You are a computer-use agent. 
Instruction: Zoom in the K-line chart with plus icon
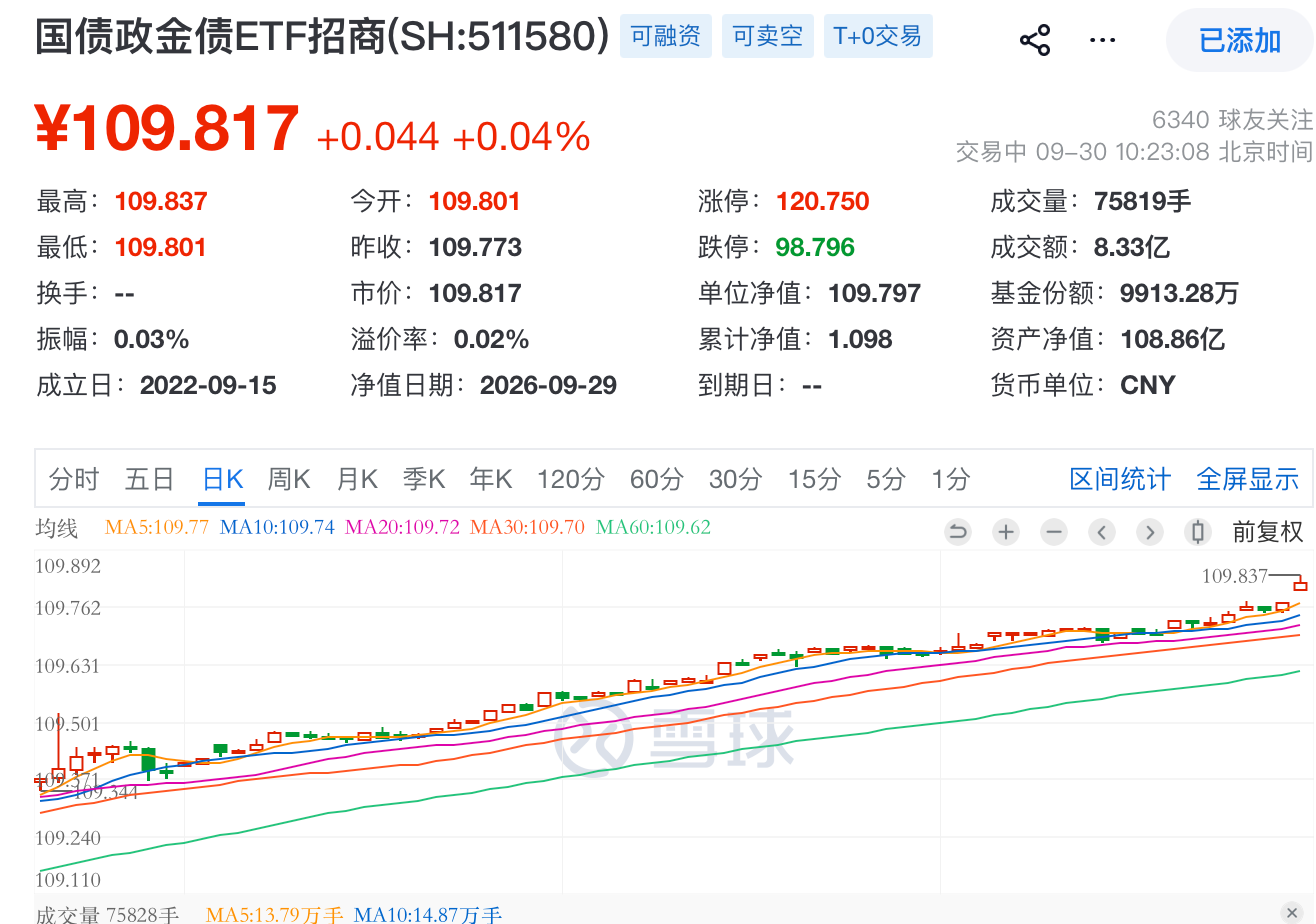coord(1006,532)
